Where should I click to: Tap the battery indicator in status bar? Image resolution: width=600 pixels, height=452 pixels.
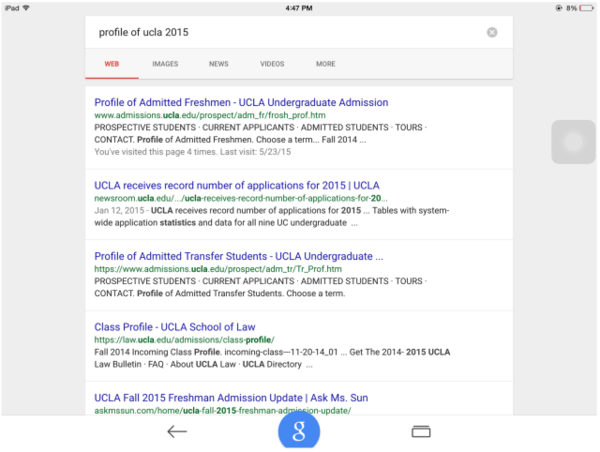pos(587,8)
